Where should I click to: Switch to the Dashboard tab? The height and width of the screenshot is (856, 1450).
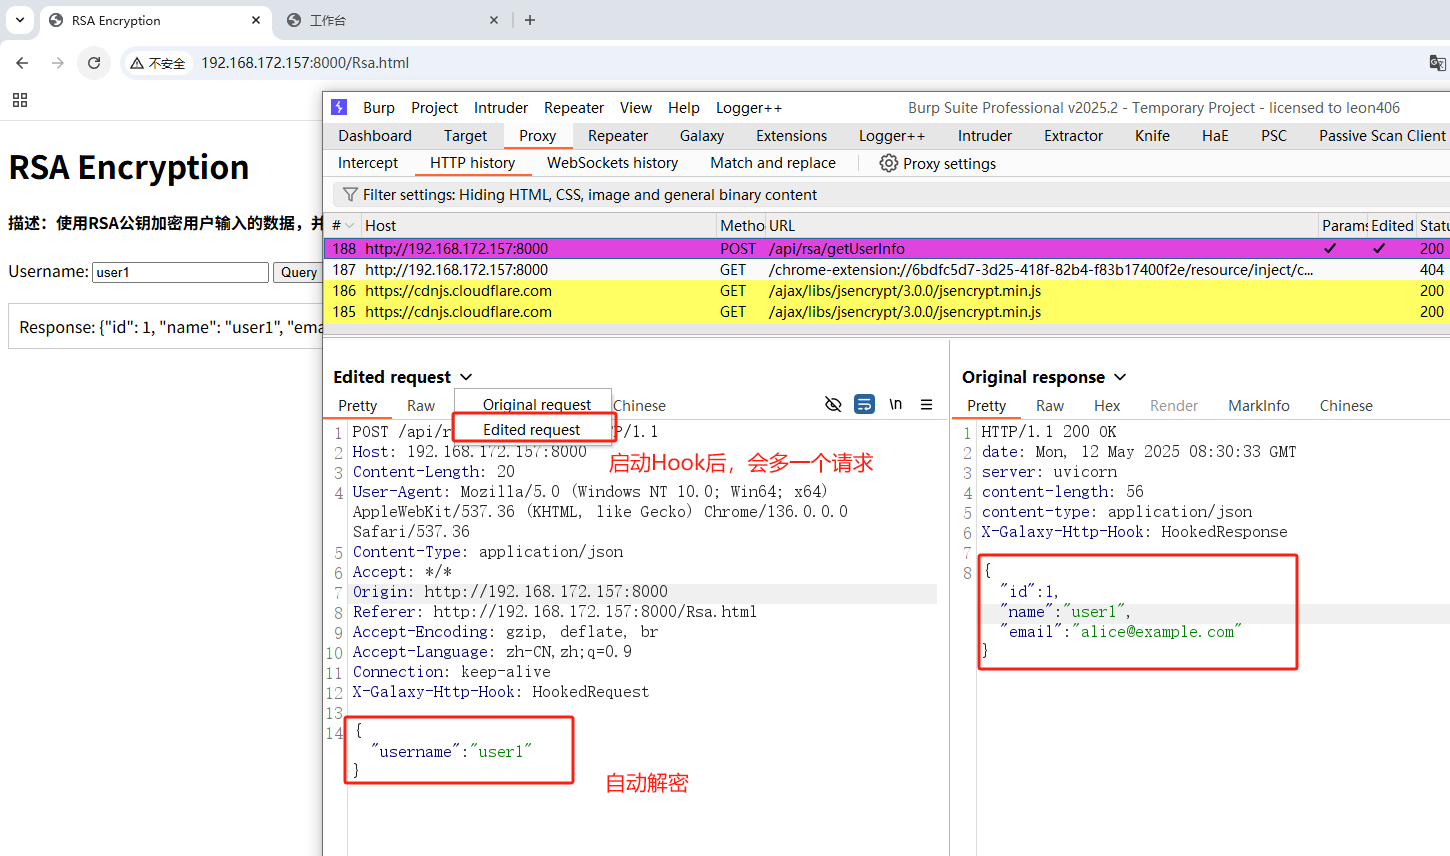pos(375,135)
